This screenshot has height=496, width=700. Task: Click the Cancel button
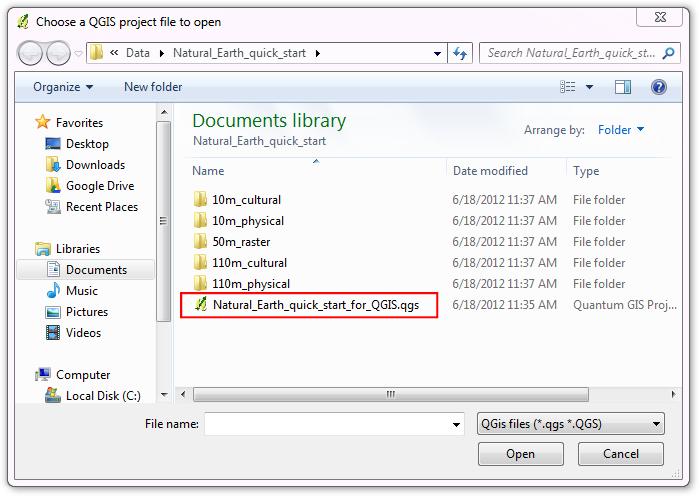point(621,454)
